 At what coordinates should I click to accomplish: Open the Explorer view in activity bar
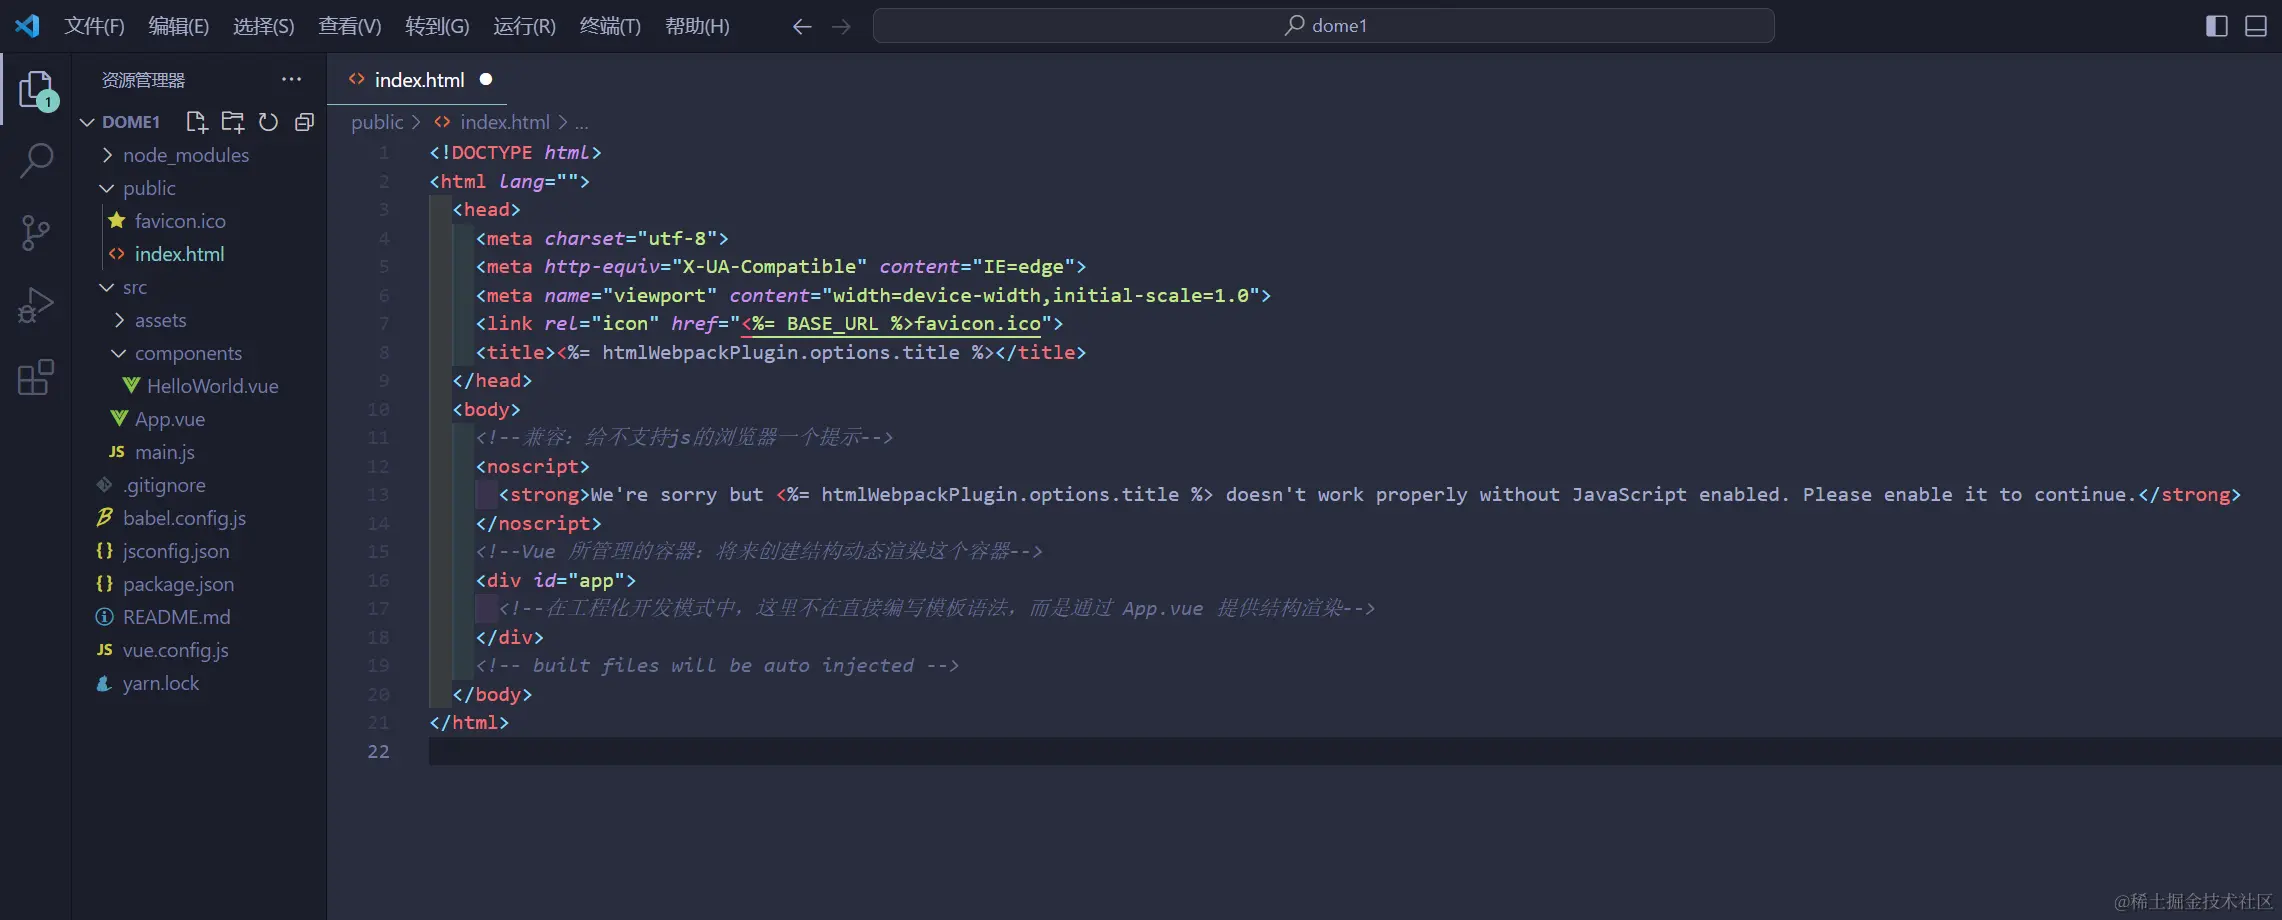coord(37,89)
